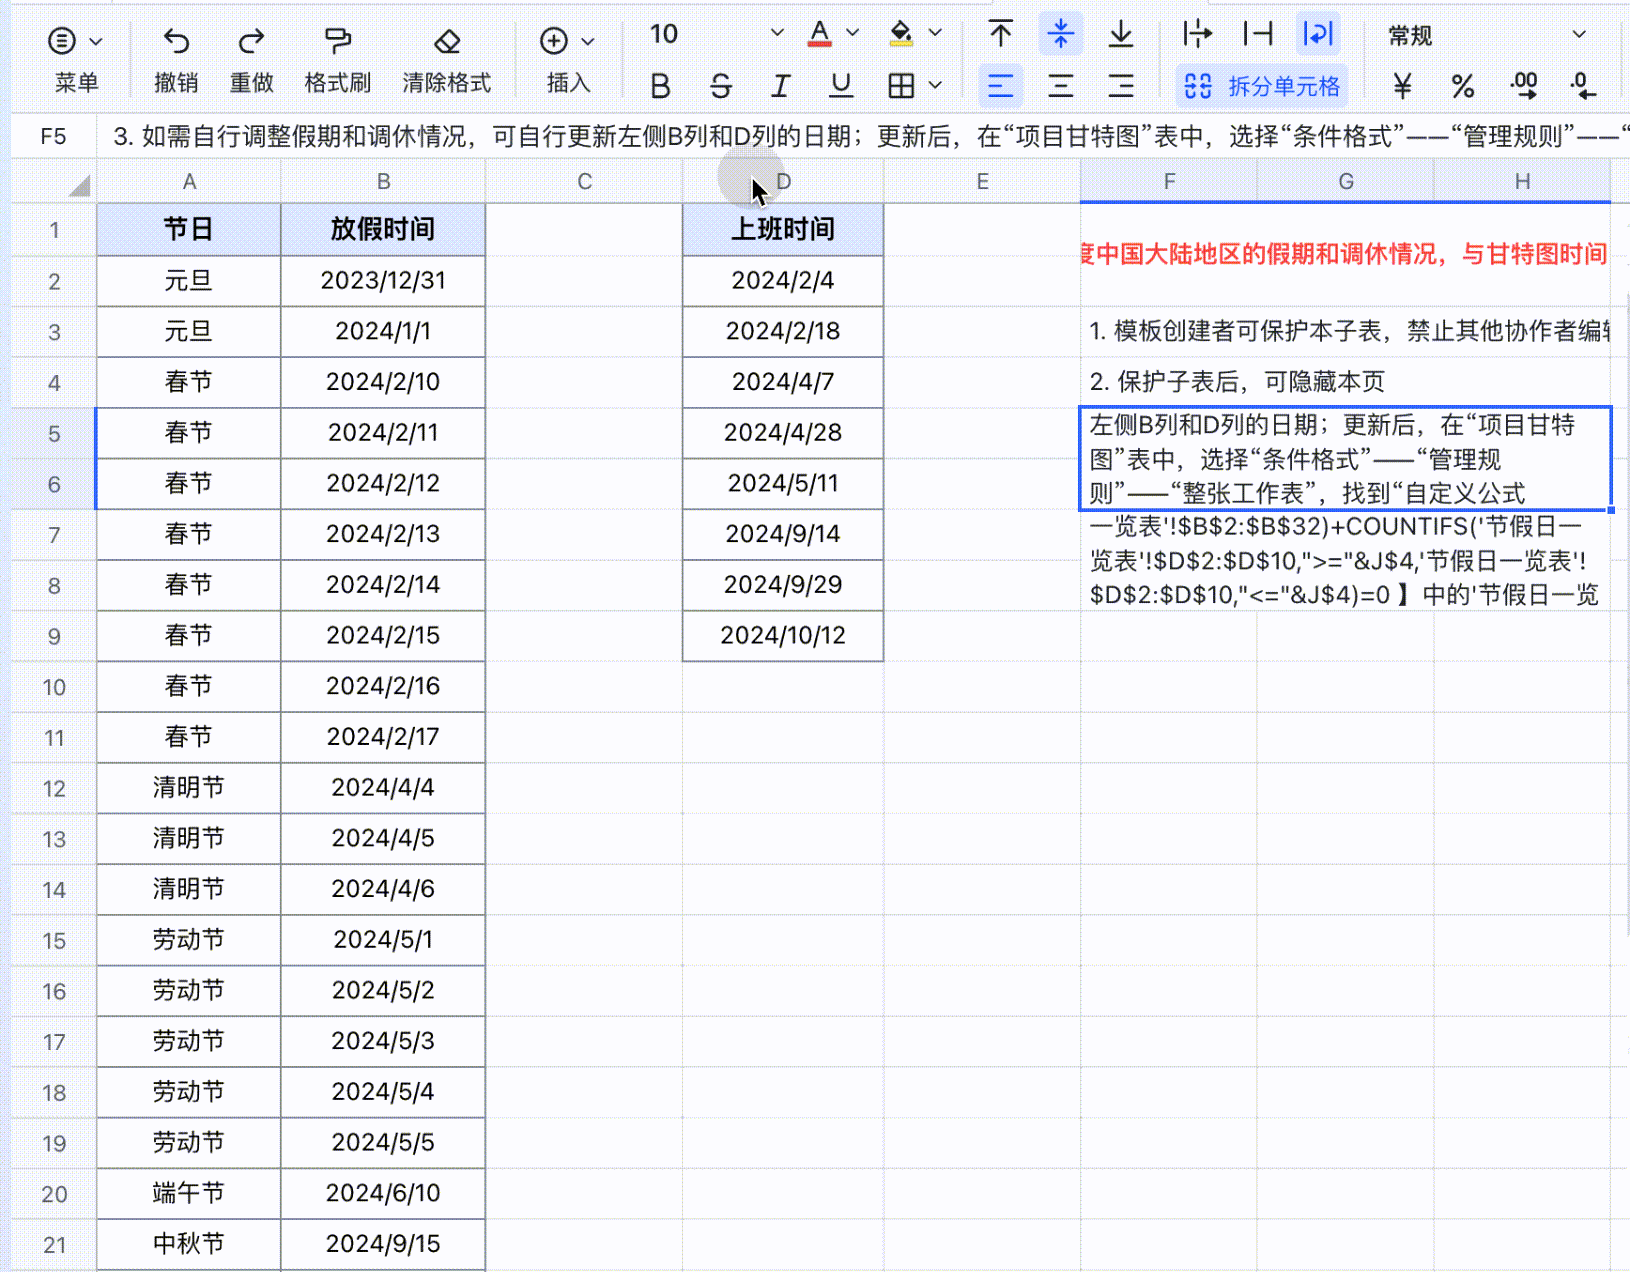Click the 清除格式 eraser icon
The height and width of the screenshot is (1272, 1630).
447,40
